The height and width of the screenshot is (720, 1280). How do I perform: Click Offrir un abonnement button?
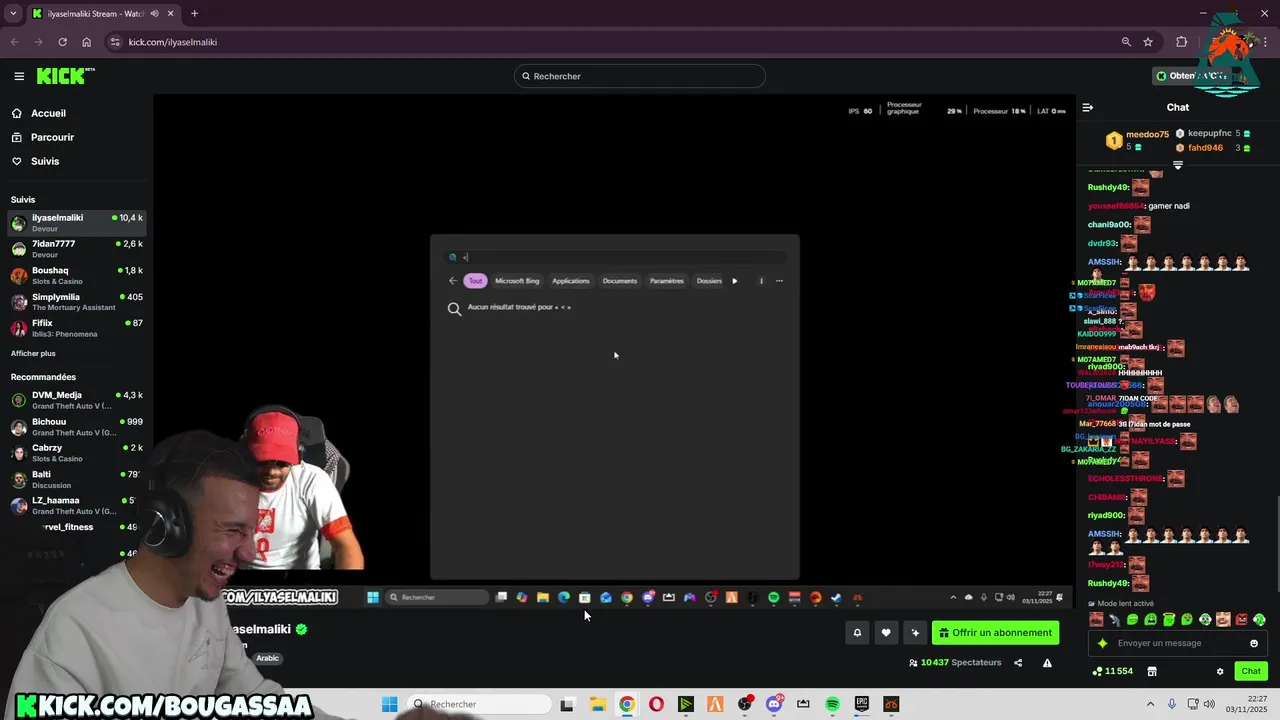tap(995, 632)
